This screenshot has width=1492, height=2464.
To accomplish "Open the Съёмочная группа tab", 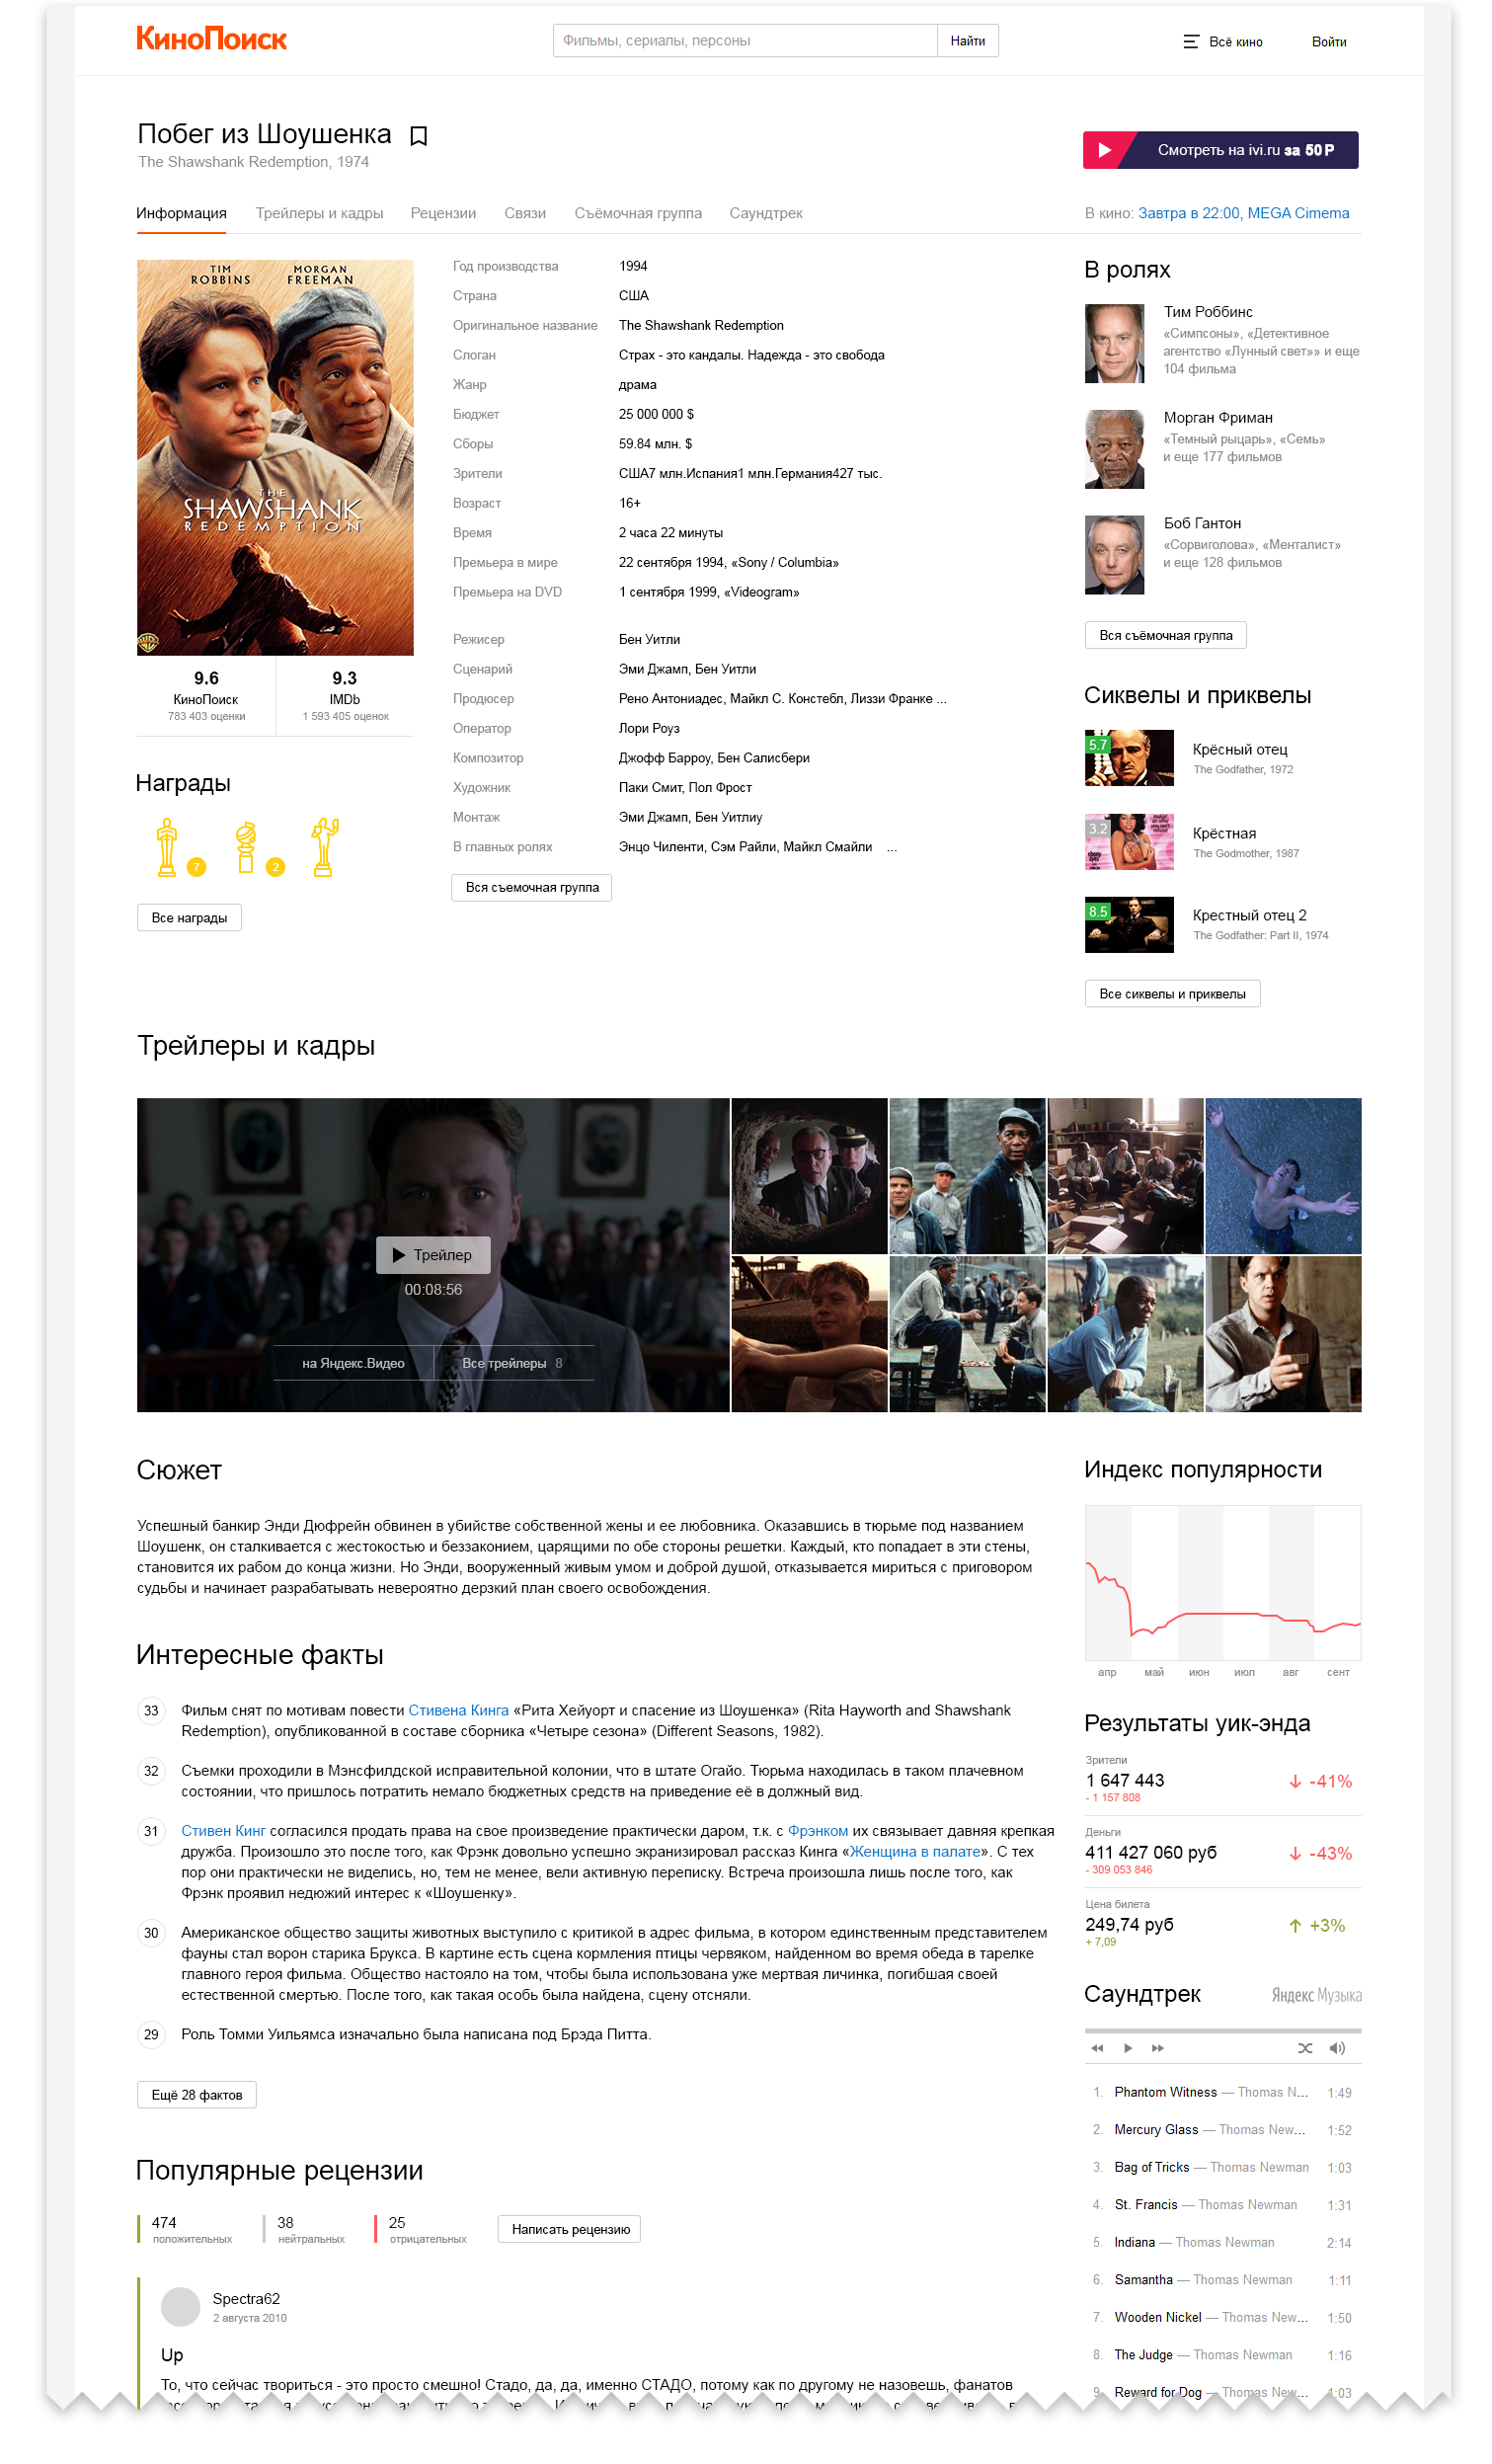I will coord(638,213).
